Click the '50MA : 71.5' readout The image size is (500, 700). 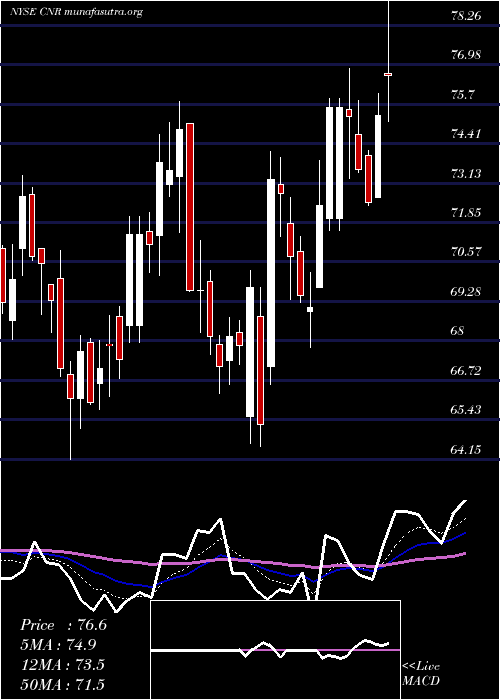pos(62,684)
